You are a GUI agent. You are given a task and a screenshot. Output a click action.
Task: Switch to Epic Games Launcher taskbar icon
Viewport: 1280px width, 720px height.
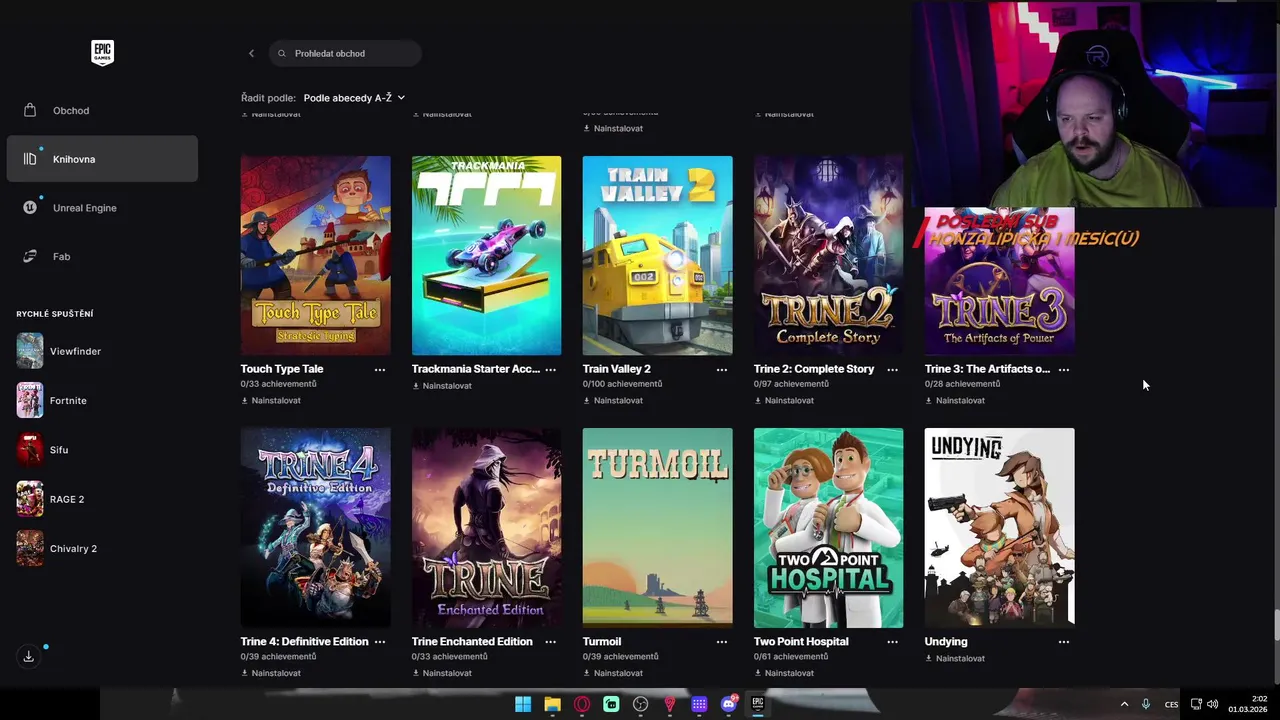(758, 704)
